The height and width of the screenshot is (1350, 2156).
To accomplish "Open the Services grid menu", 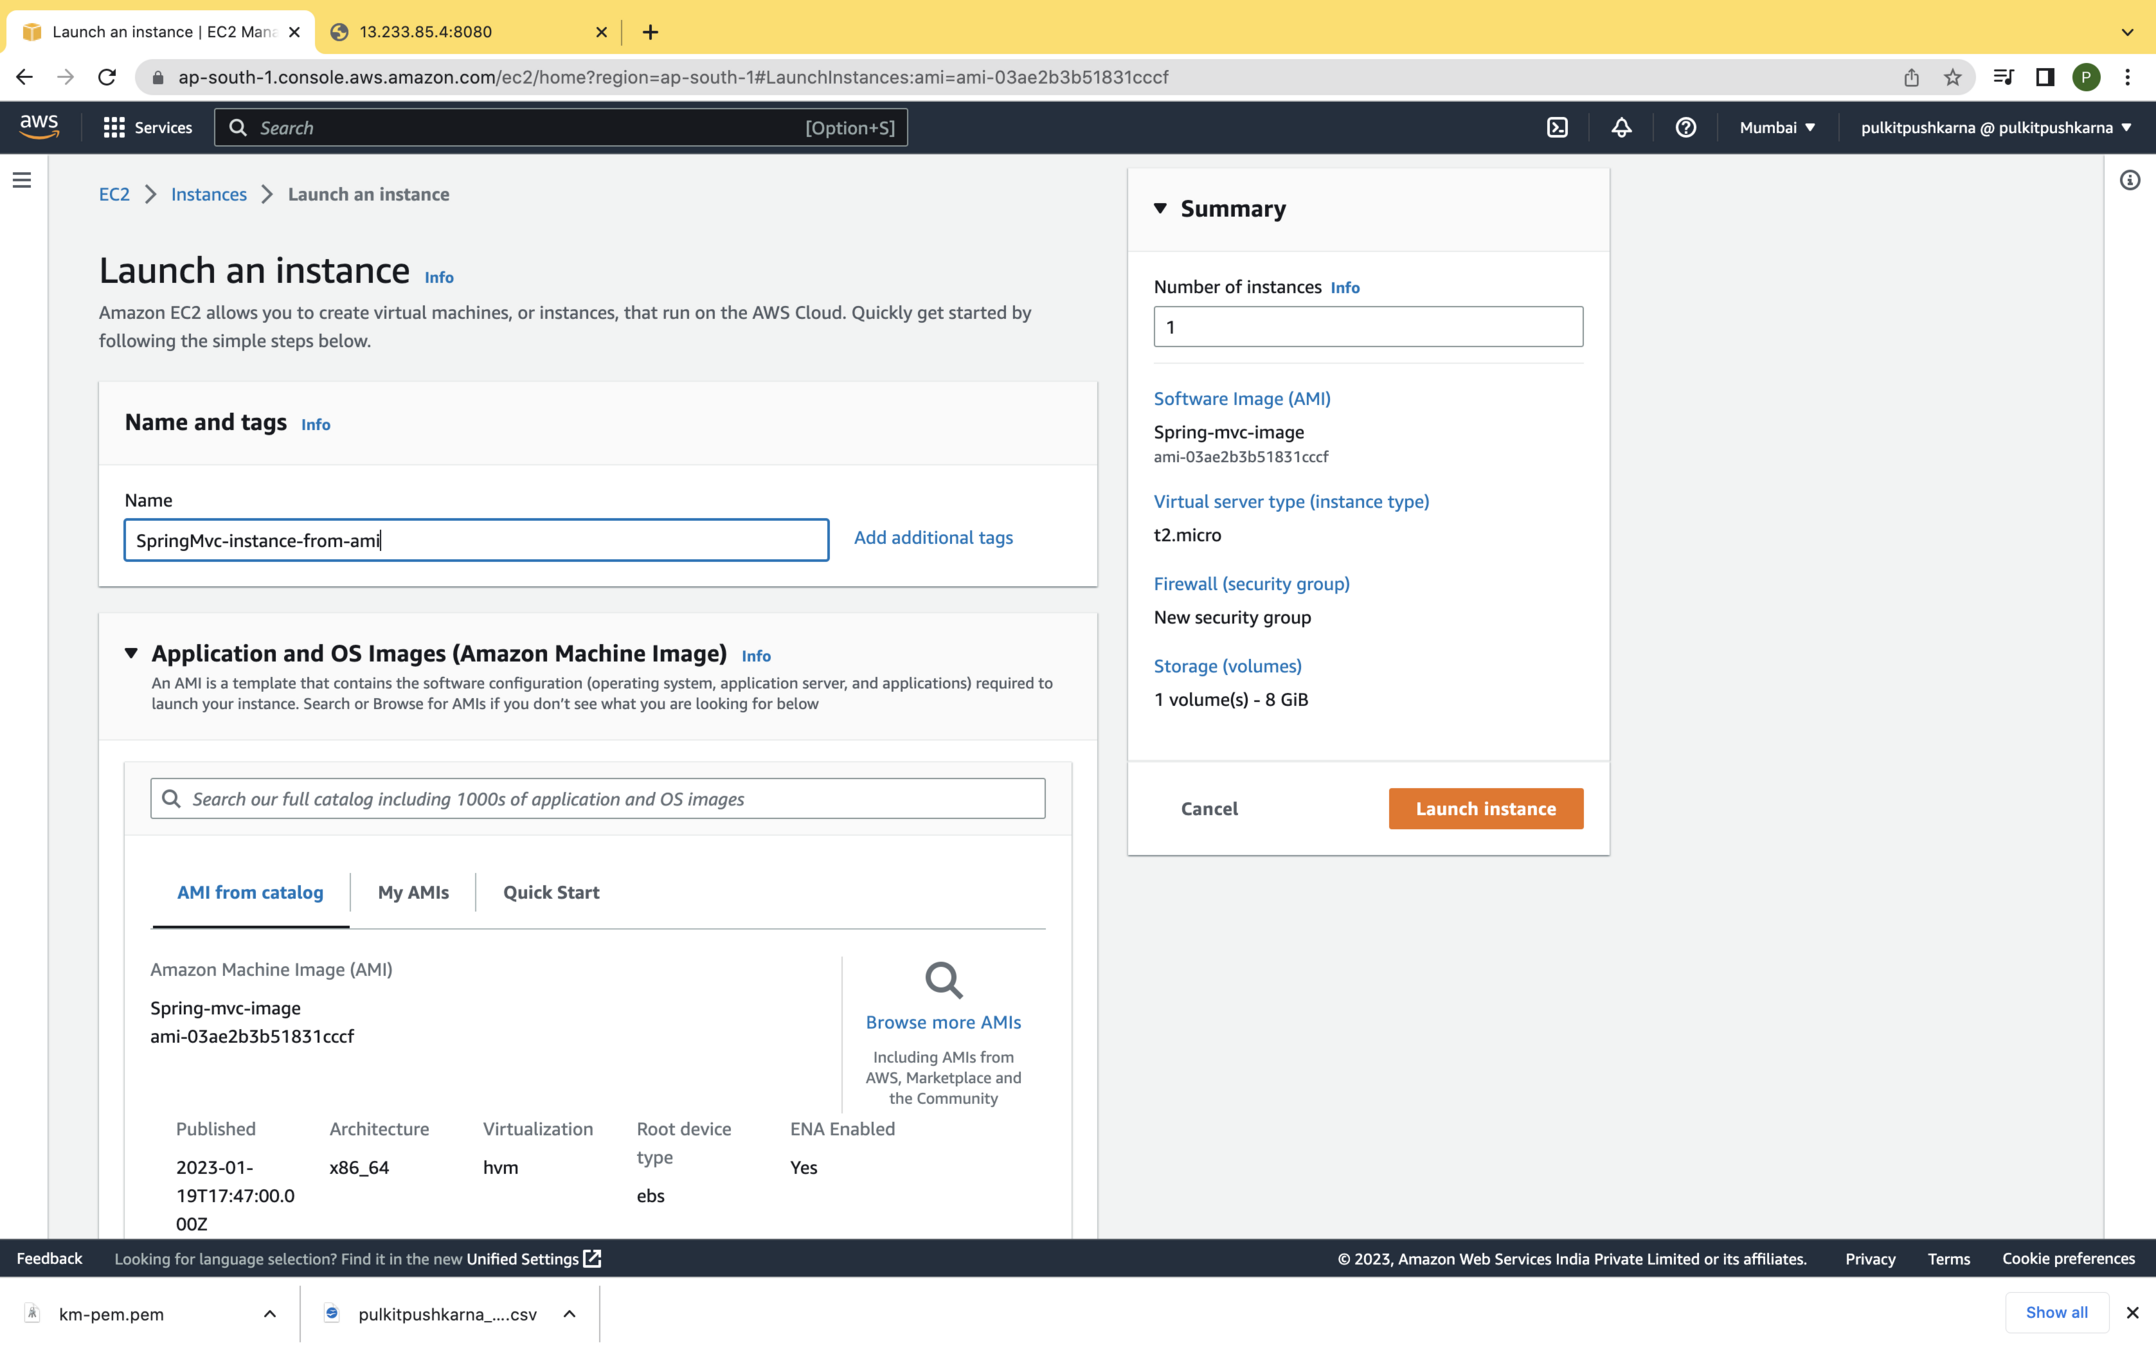I will point(114,127).
